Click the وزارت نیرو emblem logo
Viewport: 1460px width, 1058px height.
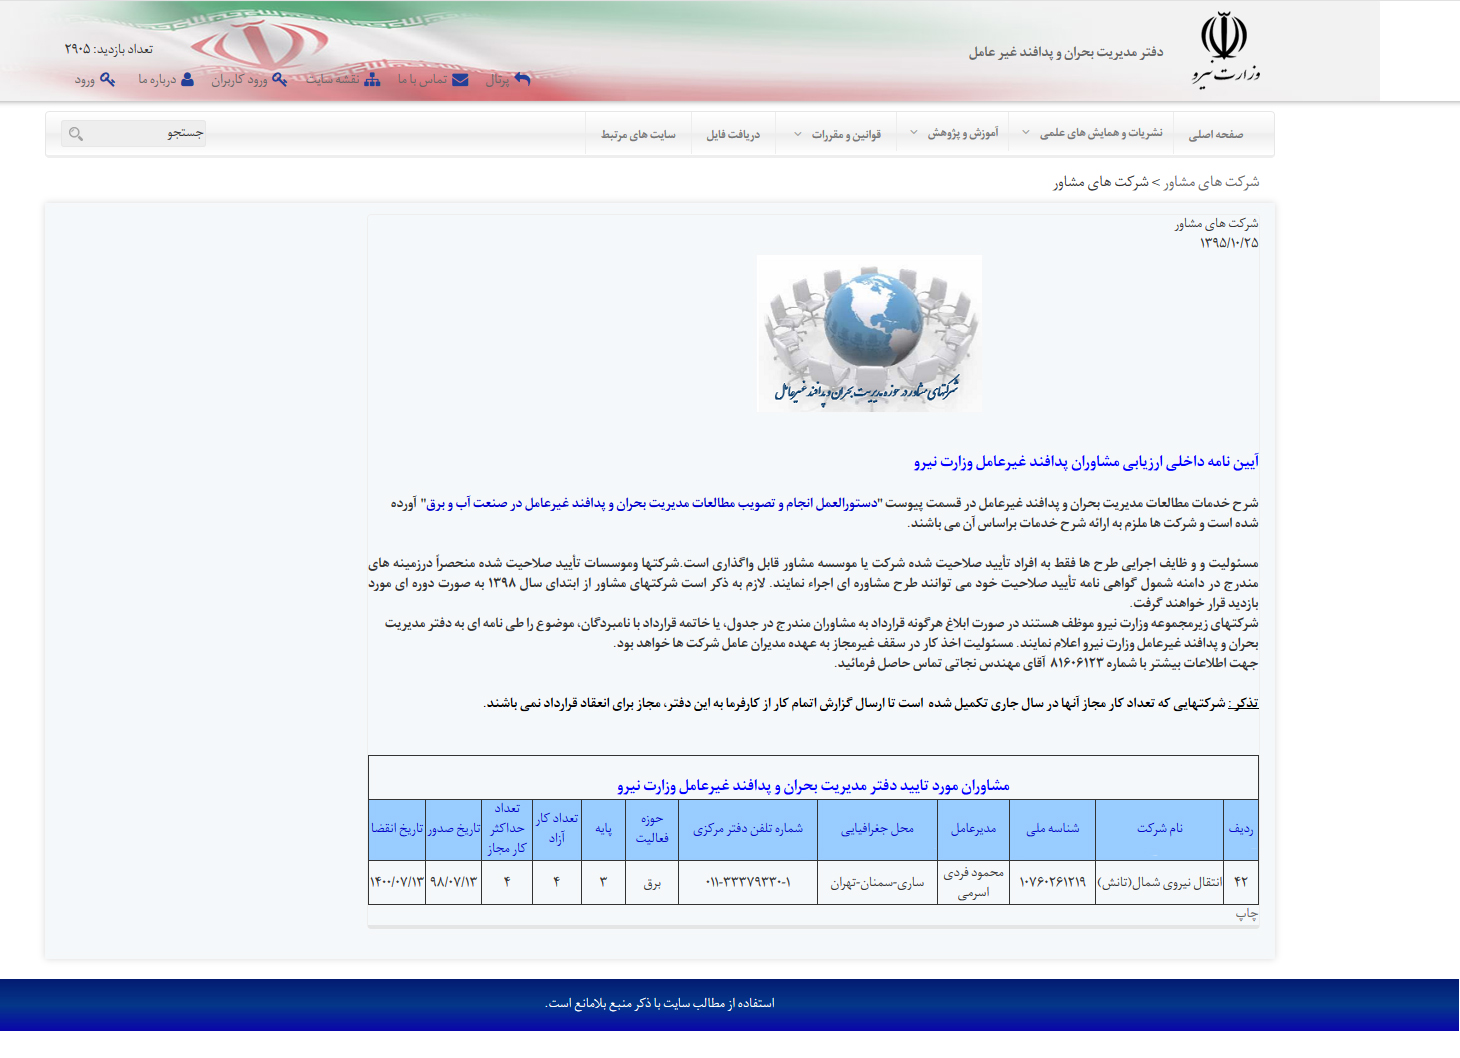coord(1226,49)
